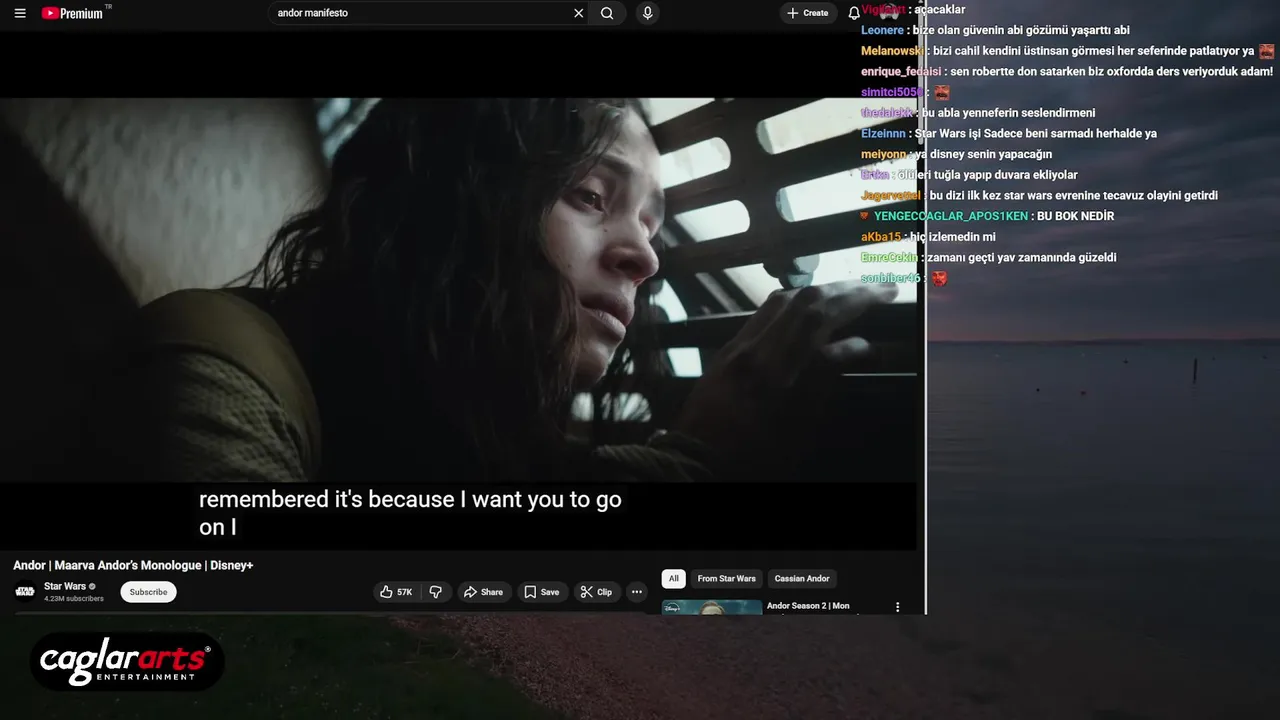Save the video to a playlist

pyautogui.click(x=542, y=592)
